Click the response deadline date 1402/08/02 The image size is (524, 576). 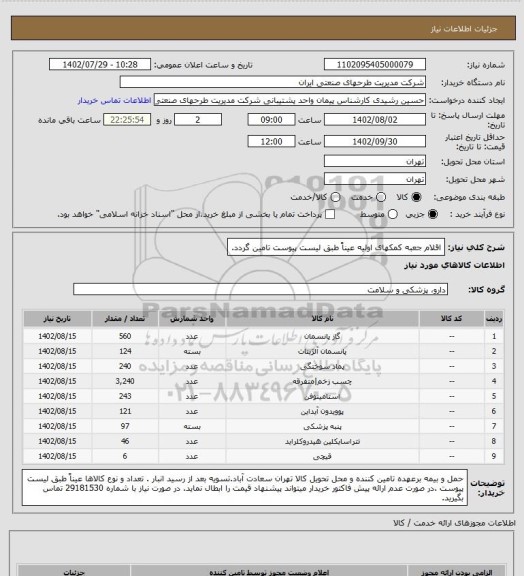click(375, 120)
